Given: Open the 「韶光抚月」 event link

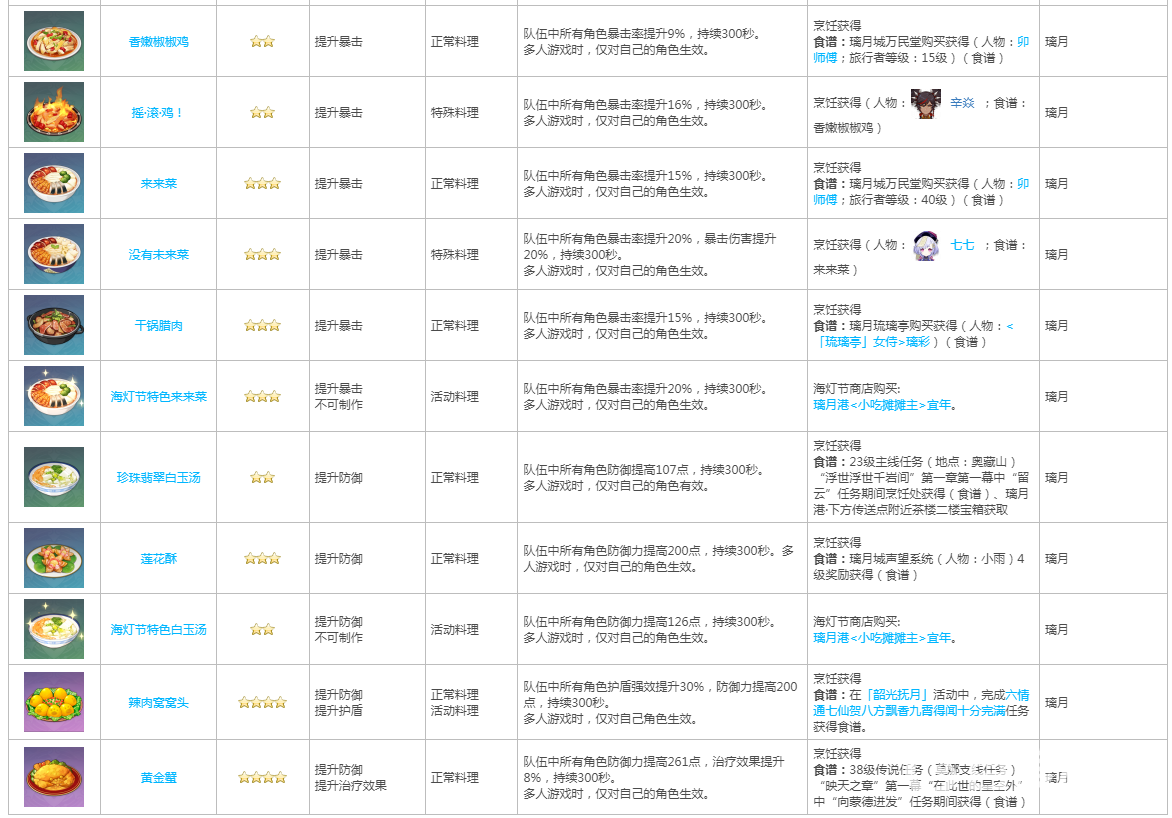Looking at the screenshot, I should coord(897,695).
